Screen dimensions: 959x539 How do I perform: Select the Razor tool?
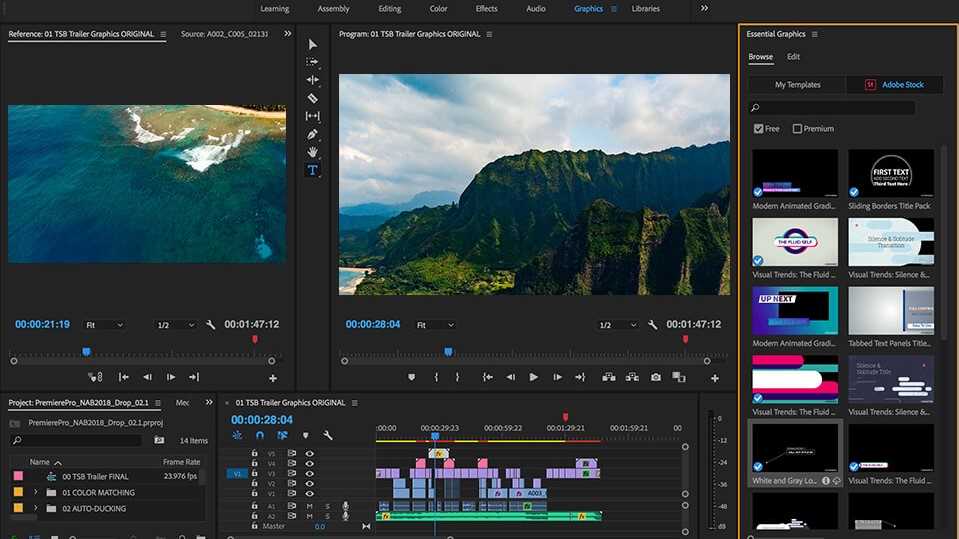312,98
